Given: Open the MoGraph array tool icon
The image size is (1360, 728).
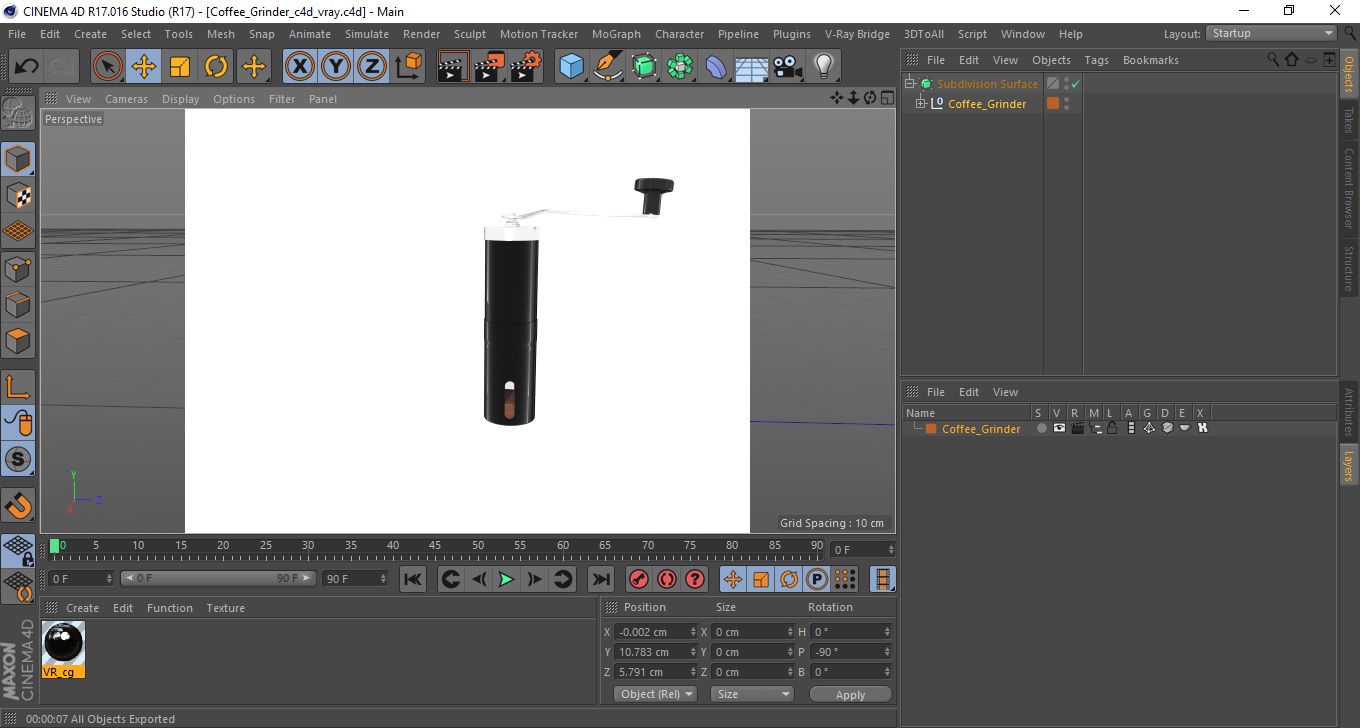Looking at the screenshot, I should pyautogui.click(x=680, y=67).
